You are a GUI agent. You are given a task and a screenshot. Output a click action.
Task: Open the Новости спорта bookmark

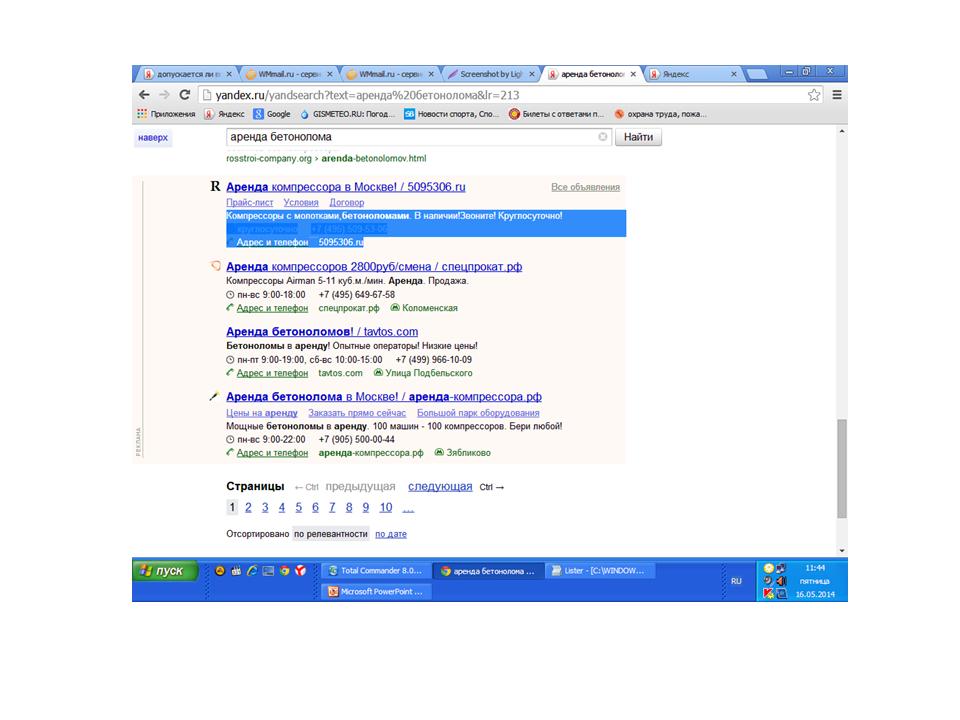pos(452,114)
